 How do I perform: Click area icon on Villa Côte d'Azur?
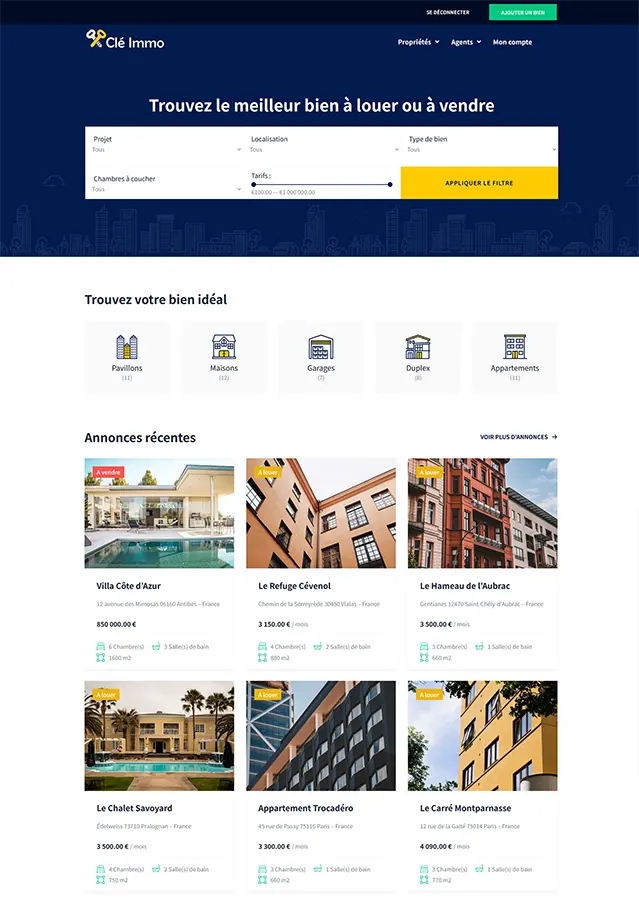point(101,657)
